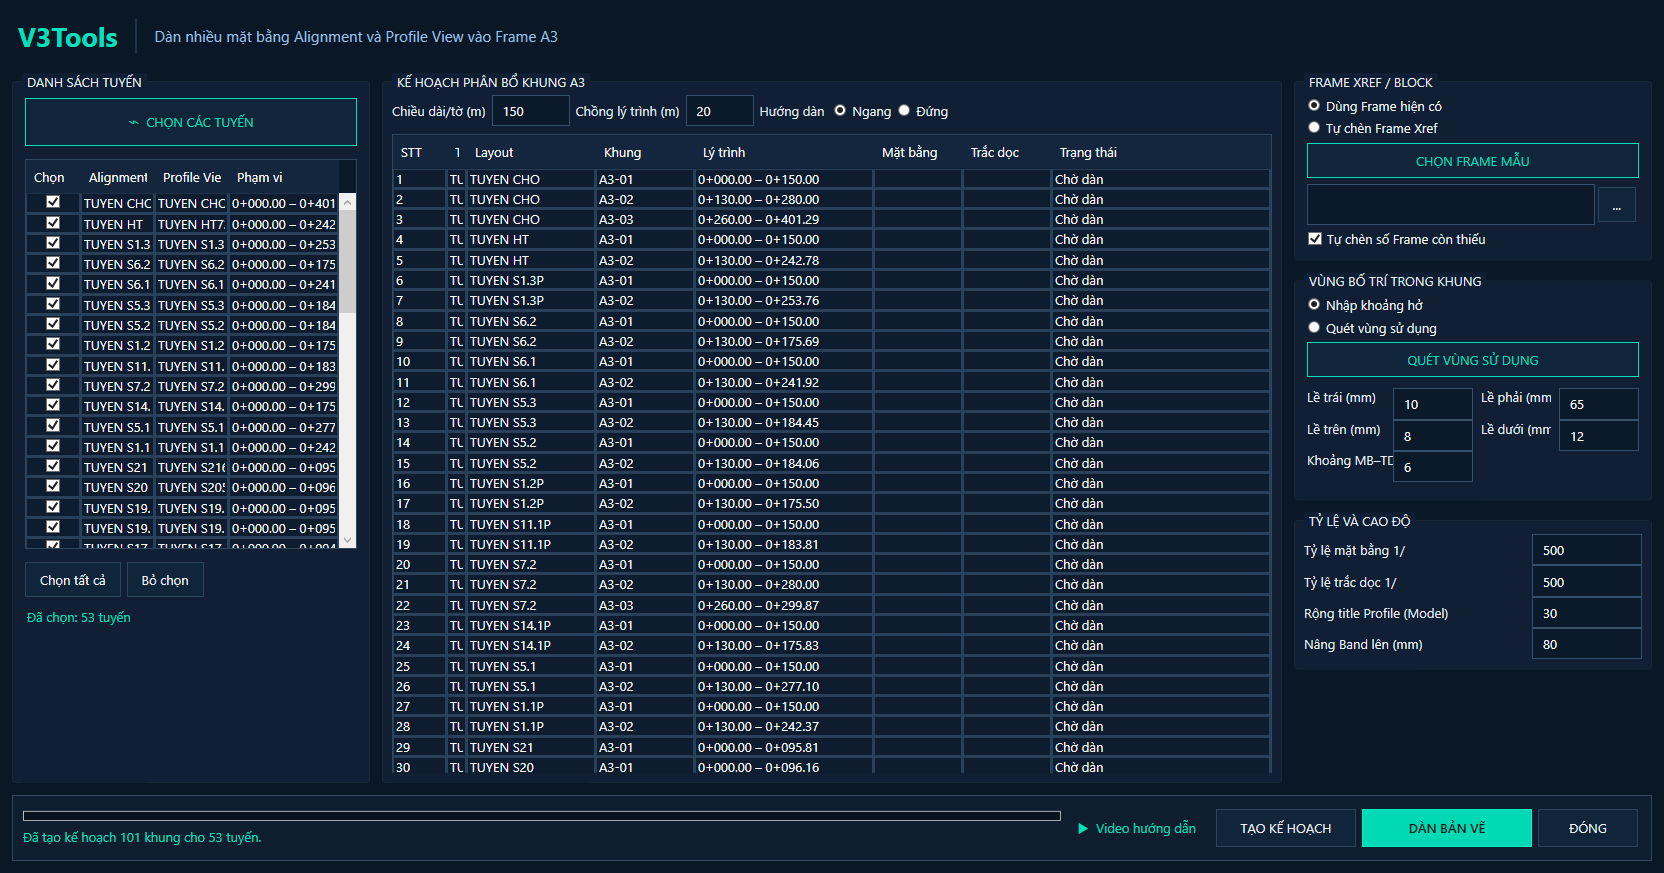
Task: Click the TẠO KẾ HOẠCH button
Action: coord(1286,828)
